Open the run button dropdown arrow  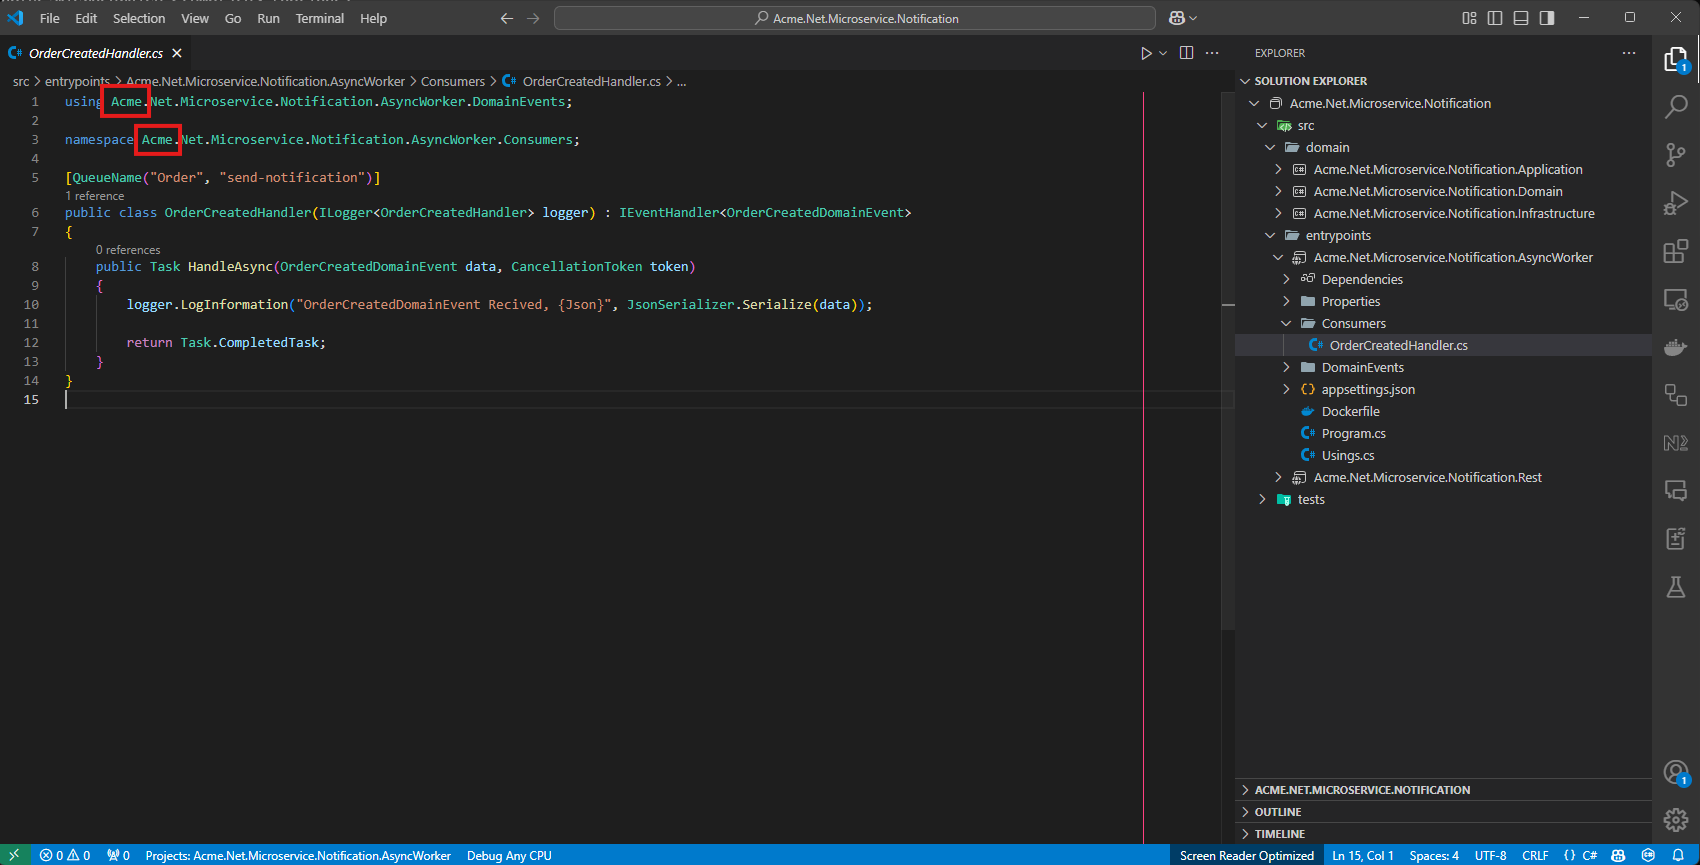(x=1163, y=53)
